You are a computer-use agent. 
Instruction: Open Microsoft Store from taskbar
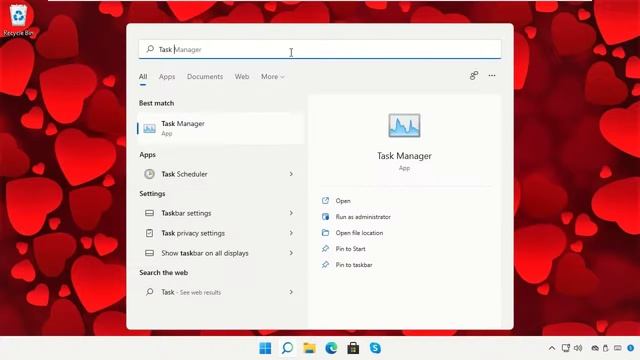pyautogui.click(x=353, y=348)
